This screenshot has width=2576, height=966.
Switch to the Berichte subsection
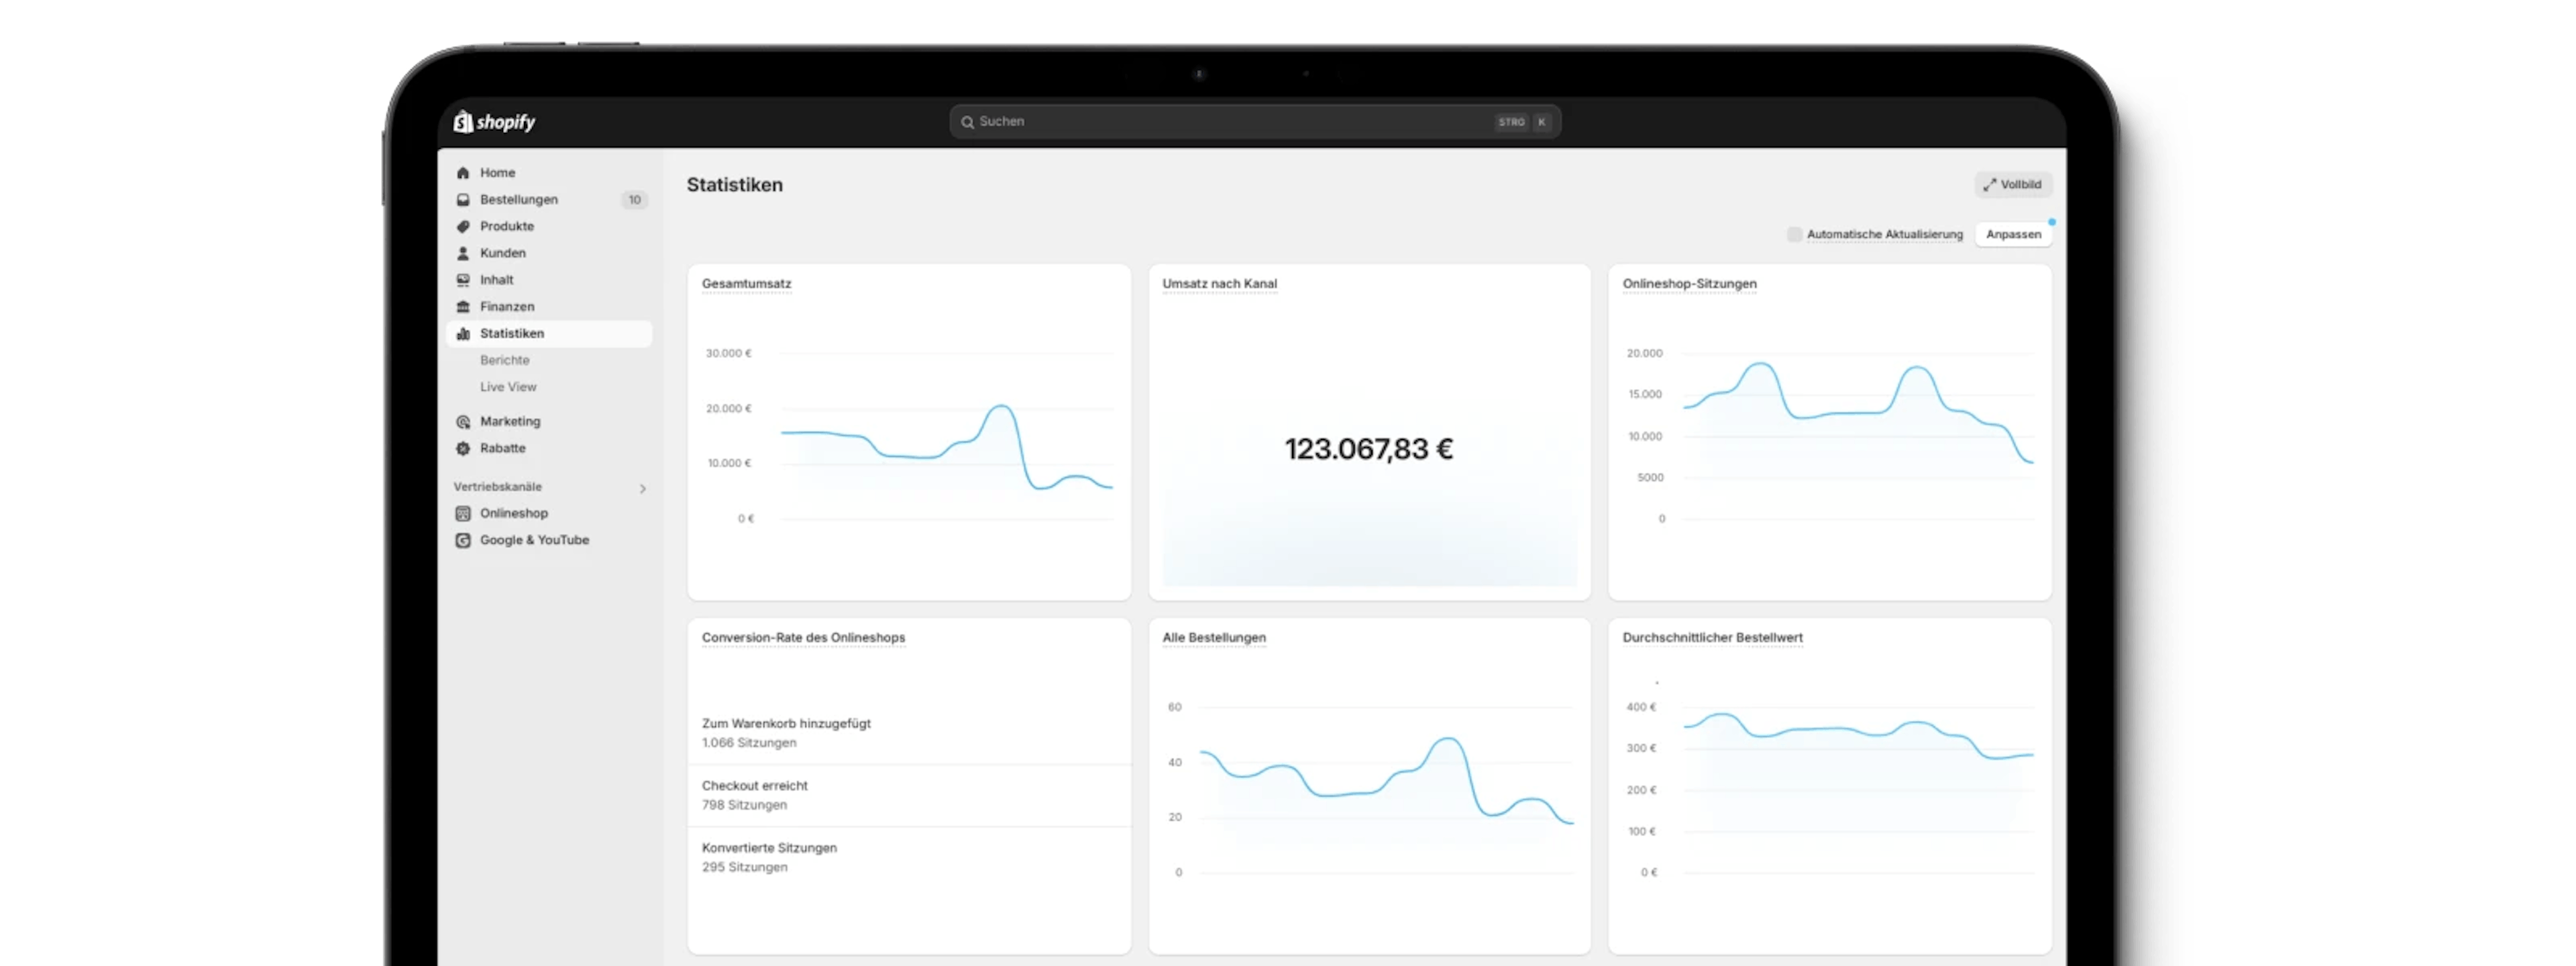point(505,360)
